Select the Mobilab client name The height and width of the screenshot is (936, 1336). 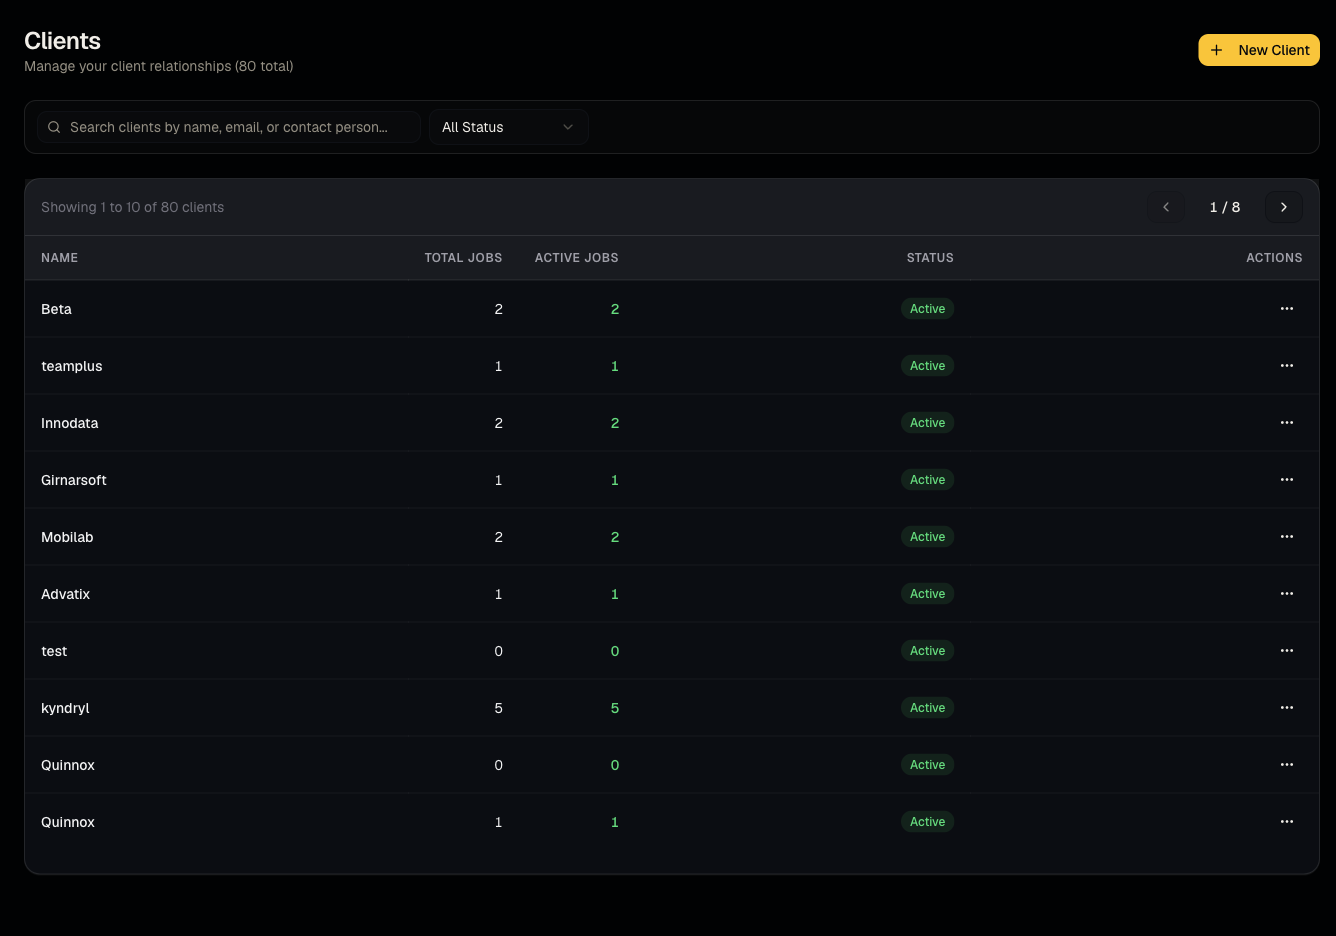click(x=67, y=537)
